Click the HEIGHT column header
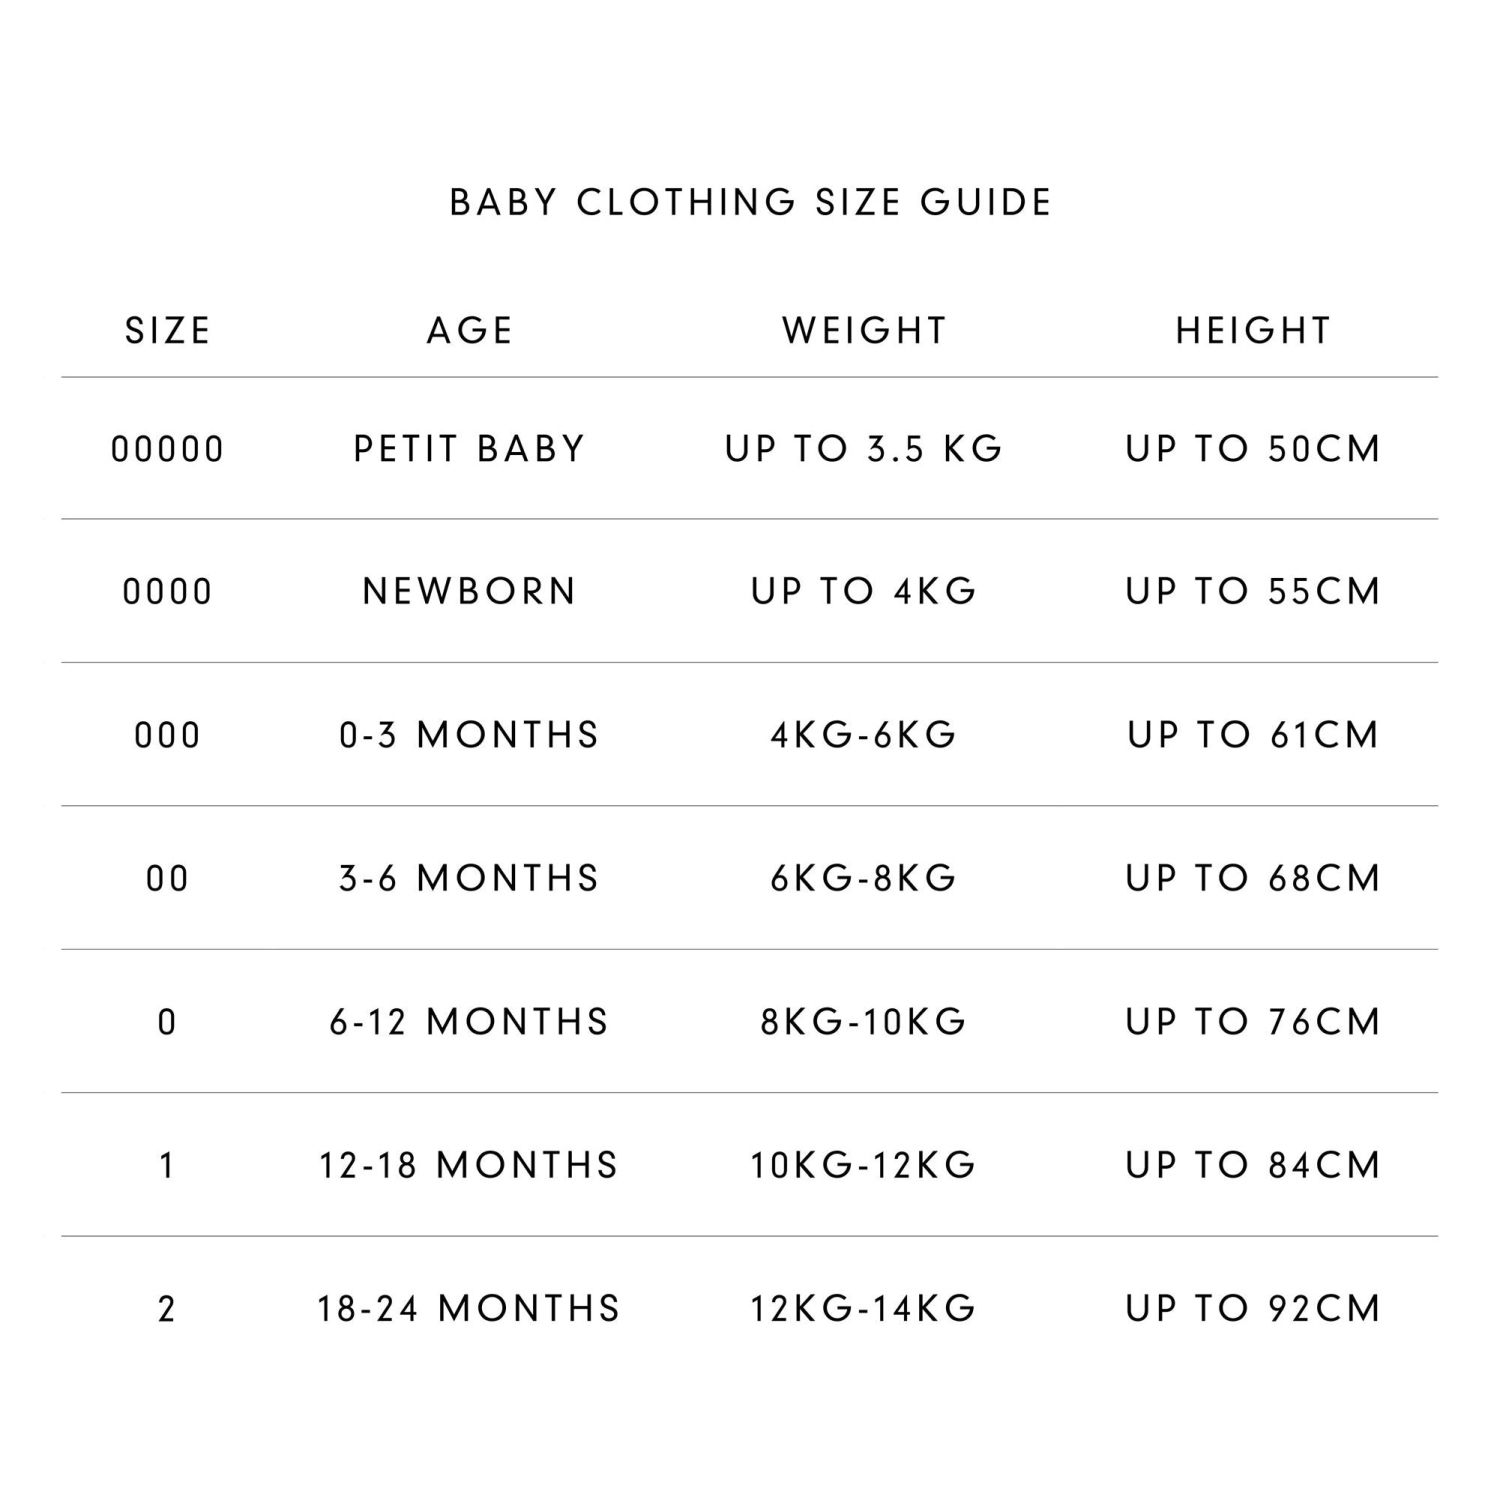The width and height of the screenshot is (1500, 1500). click(1253, 331)
